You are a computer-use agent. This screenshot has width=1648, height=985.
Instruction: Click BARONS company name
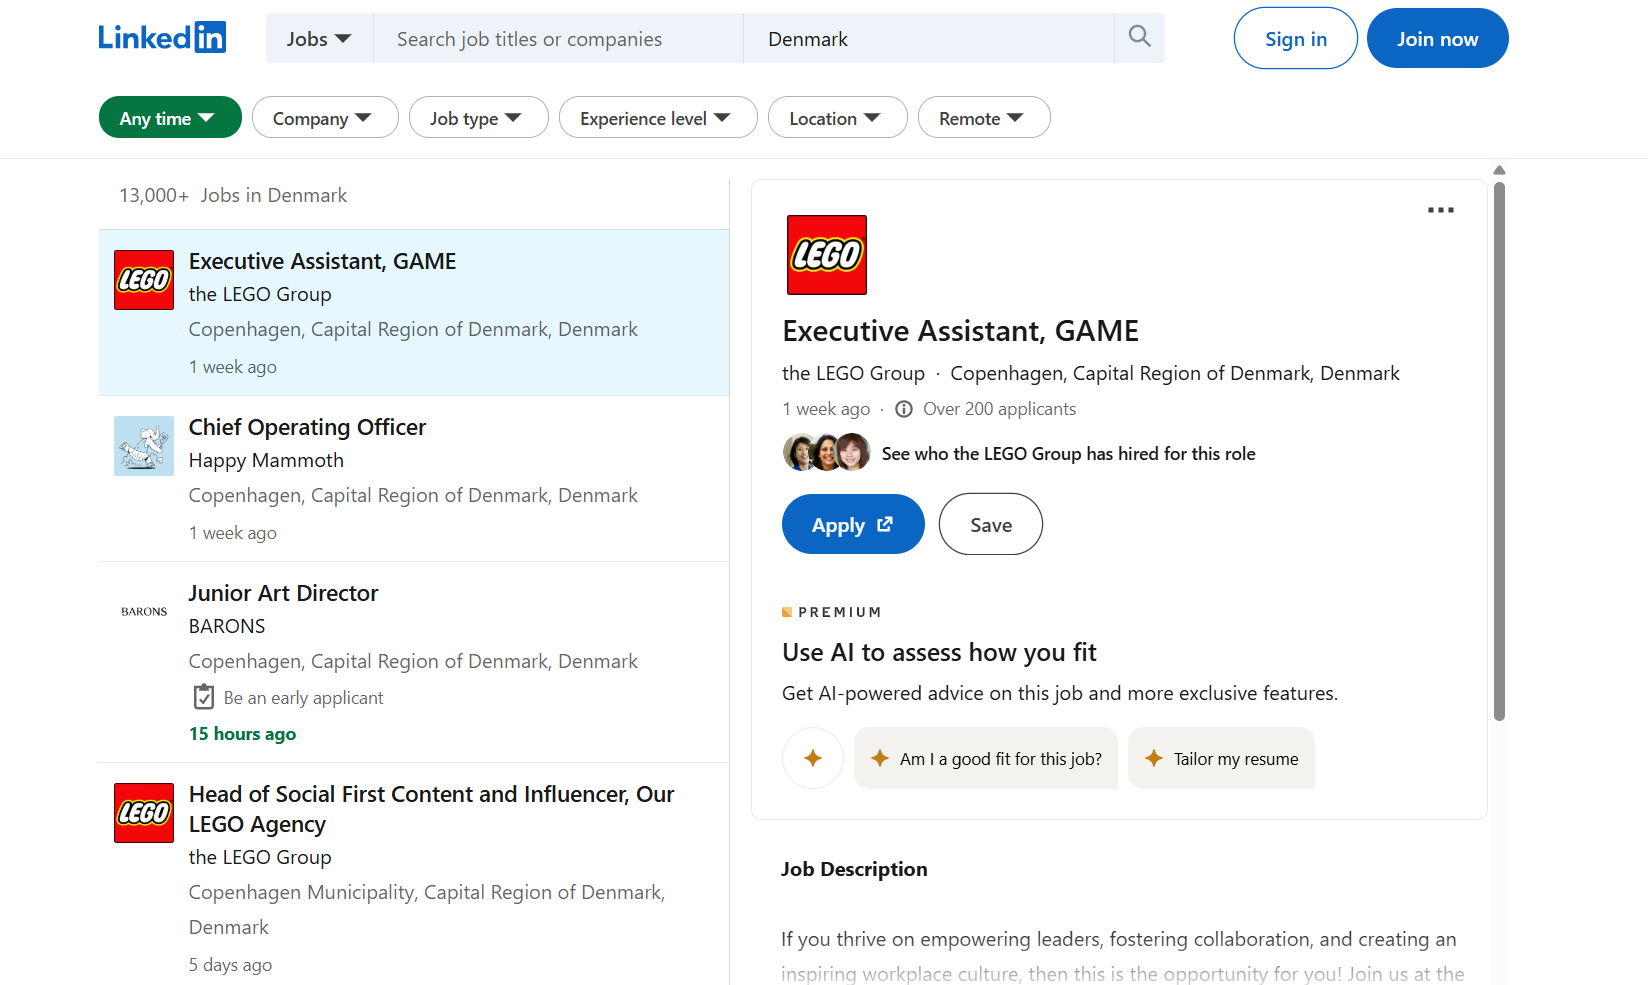coord(227,626)
